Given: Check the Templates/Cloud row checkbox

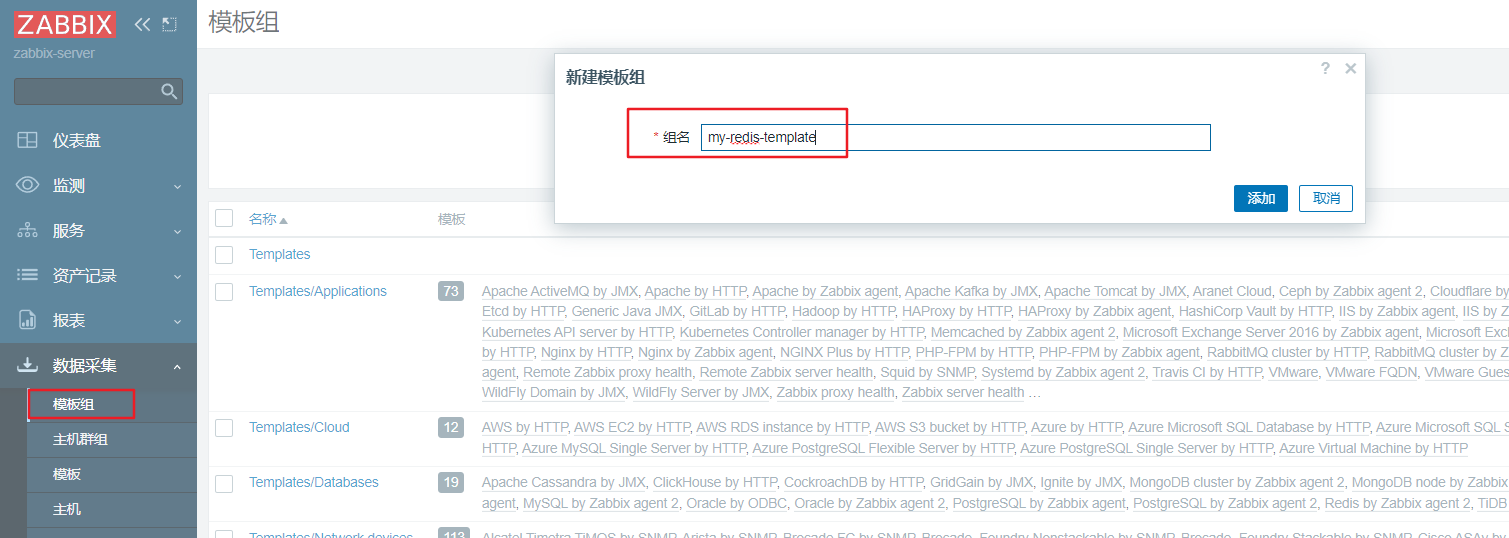Looking at the screenshot, I should click(224, 427).
